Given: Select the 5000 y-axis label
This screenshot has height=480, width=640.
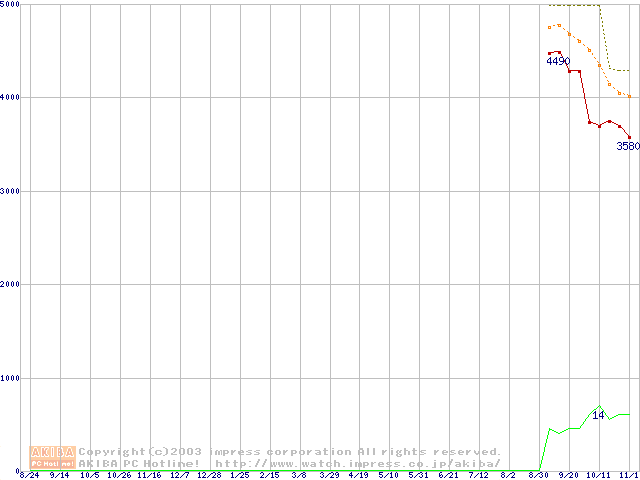Looking at the screenshot, I should pos(12,5).
